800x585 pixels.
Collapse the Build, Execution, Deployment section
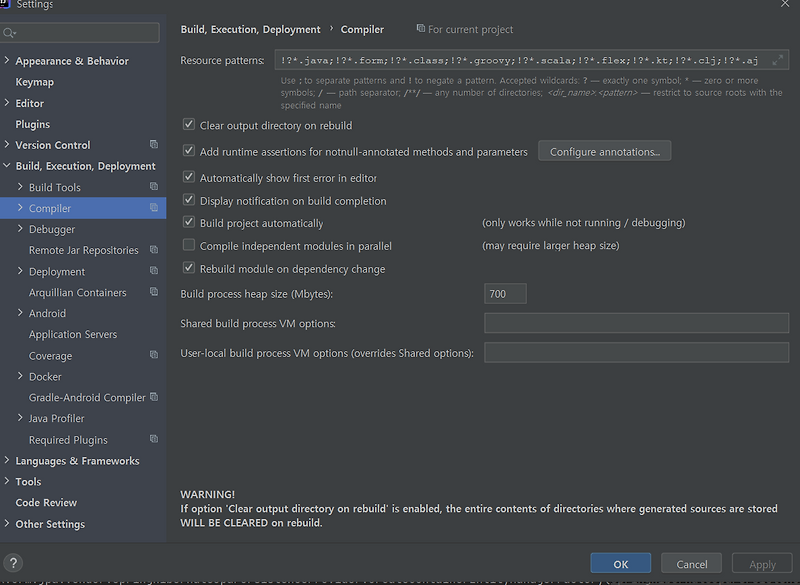click(x=7, y=165)
